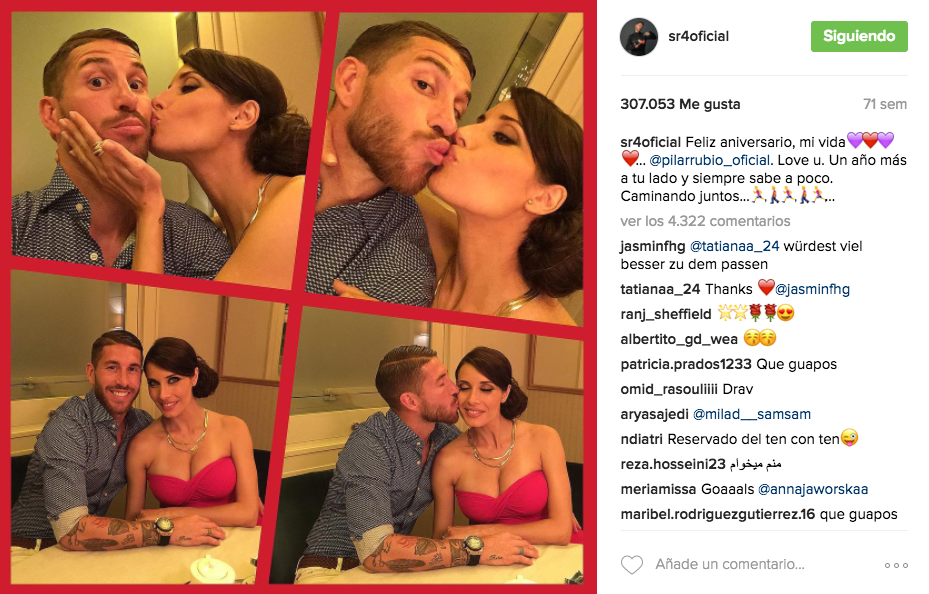Screen dimensions: 929x594
Task: Click the @milad__samsam mention
Action: click(752, 414)
